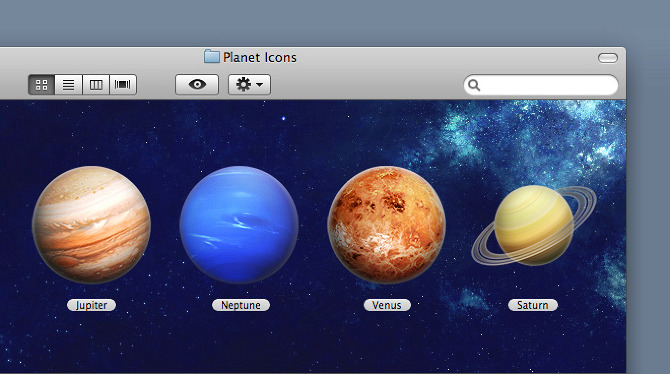670x374 pixels.
Task: Click the Planet Icons folder icon in title
Action: [212, 56]
